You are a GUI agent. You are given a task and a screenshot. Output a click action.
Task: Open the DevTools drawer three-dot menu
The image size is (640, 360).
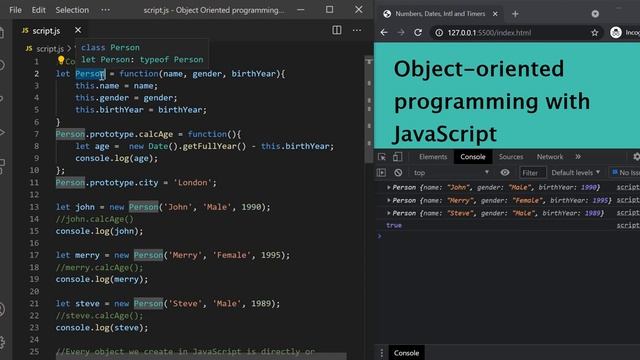[382, 353]
